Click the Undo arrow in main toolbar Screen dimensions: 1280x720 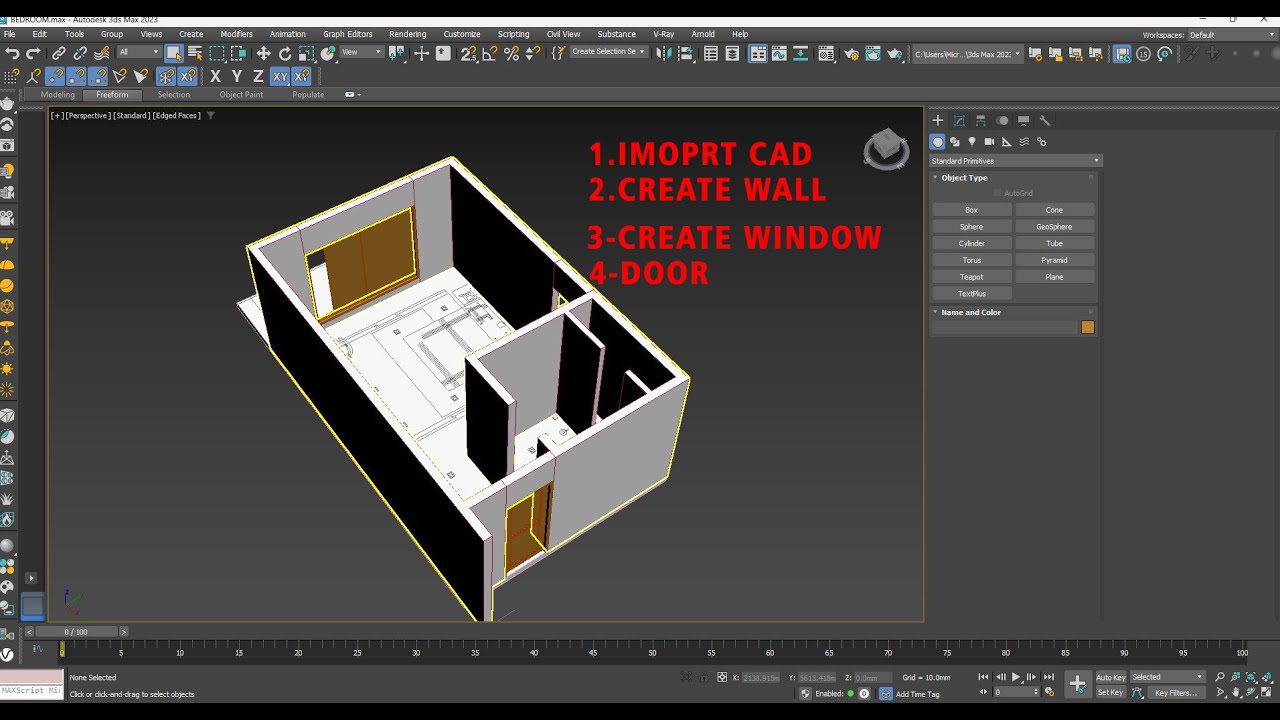pyautogui.click(x=12, y=53)
